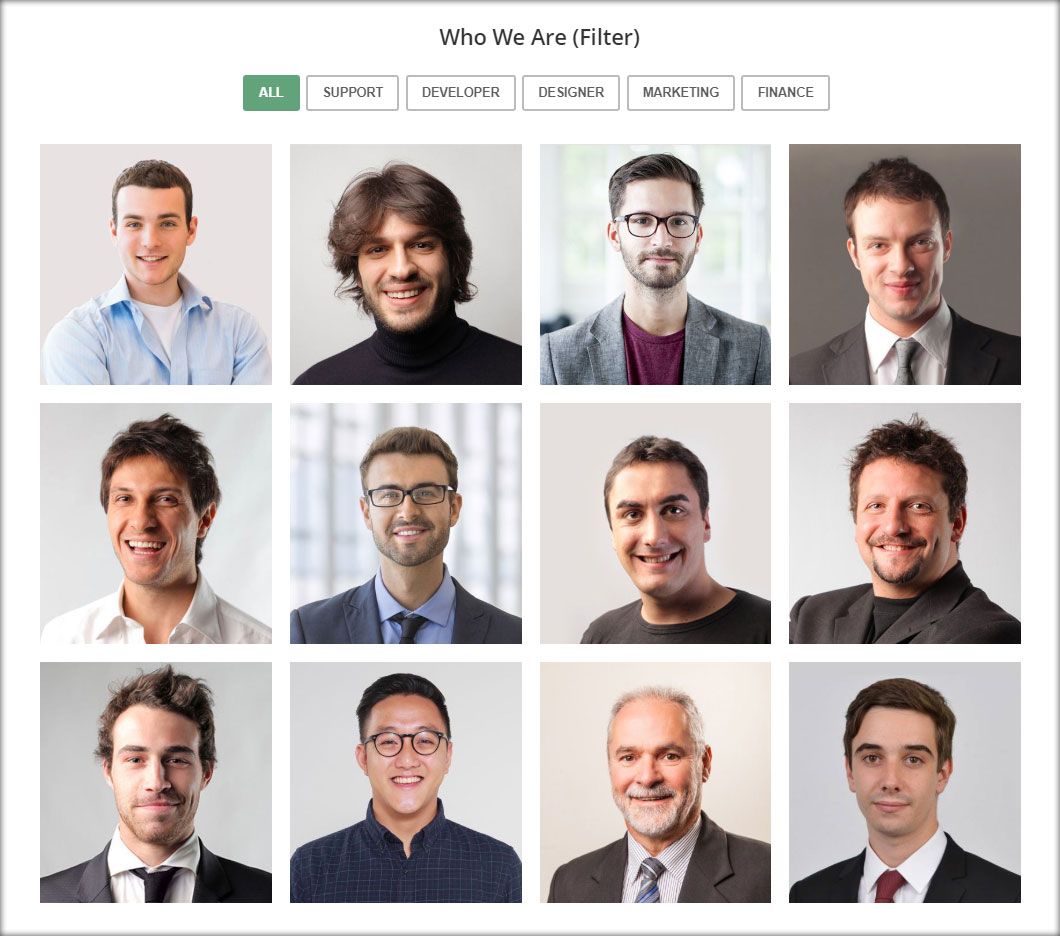Choose the DESIGNER filter
Image resolution: width=1060 pixels, height=936 pixels.
coord(571,93)
